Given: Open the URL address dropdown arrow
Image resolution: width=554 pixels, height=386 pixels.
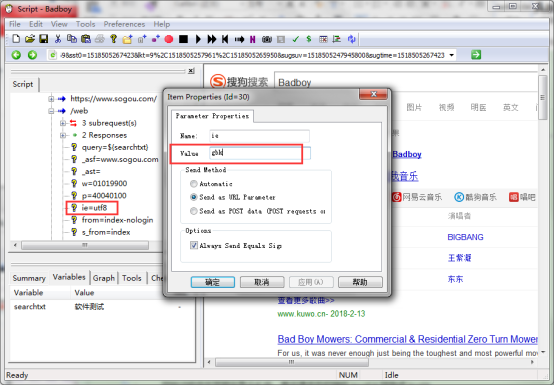Looking at the screenshot, I should [x=452, y=55].
